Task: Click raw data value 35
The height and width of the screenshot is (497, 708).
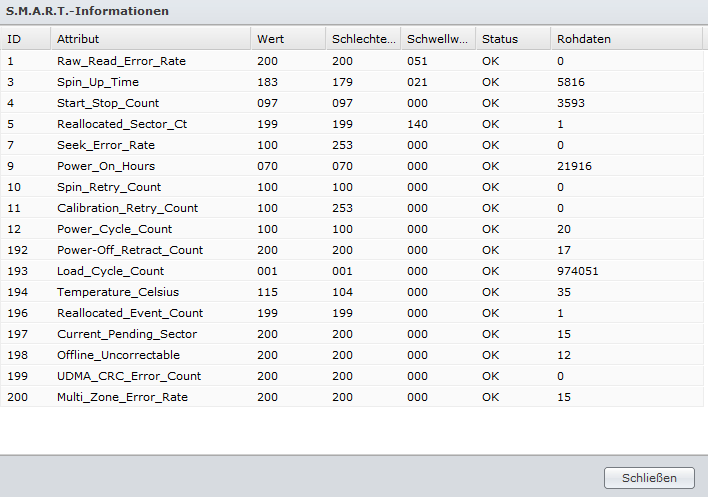Action: 564,292
